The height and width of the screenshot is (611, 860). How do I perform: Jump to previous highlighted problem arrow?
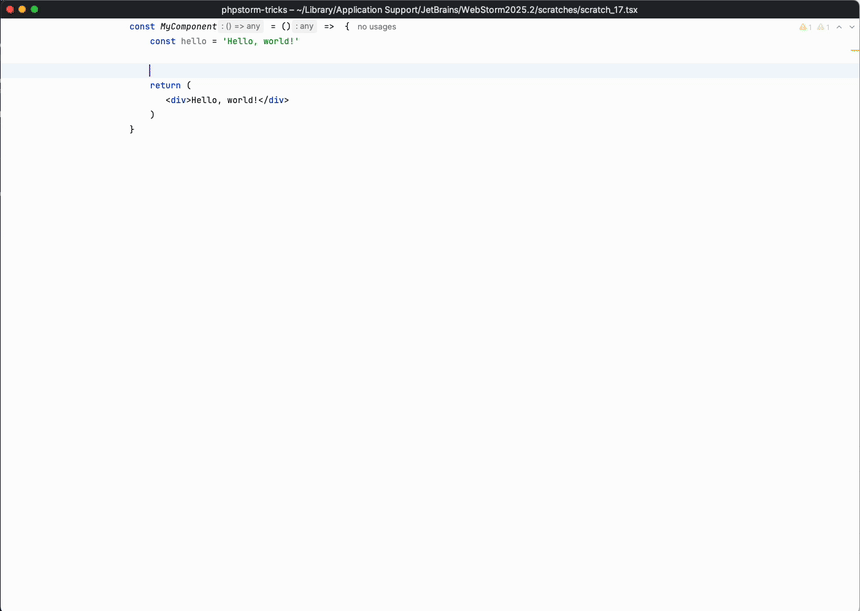point(839,27)
